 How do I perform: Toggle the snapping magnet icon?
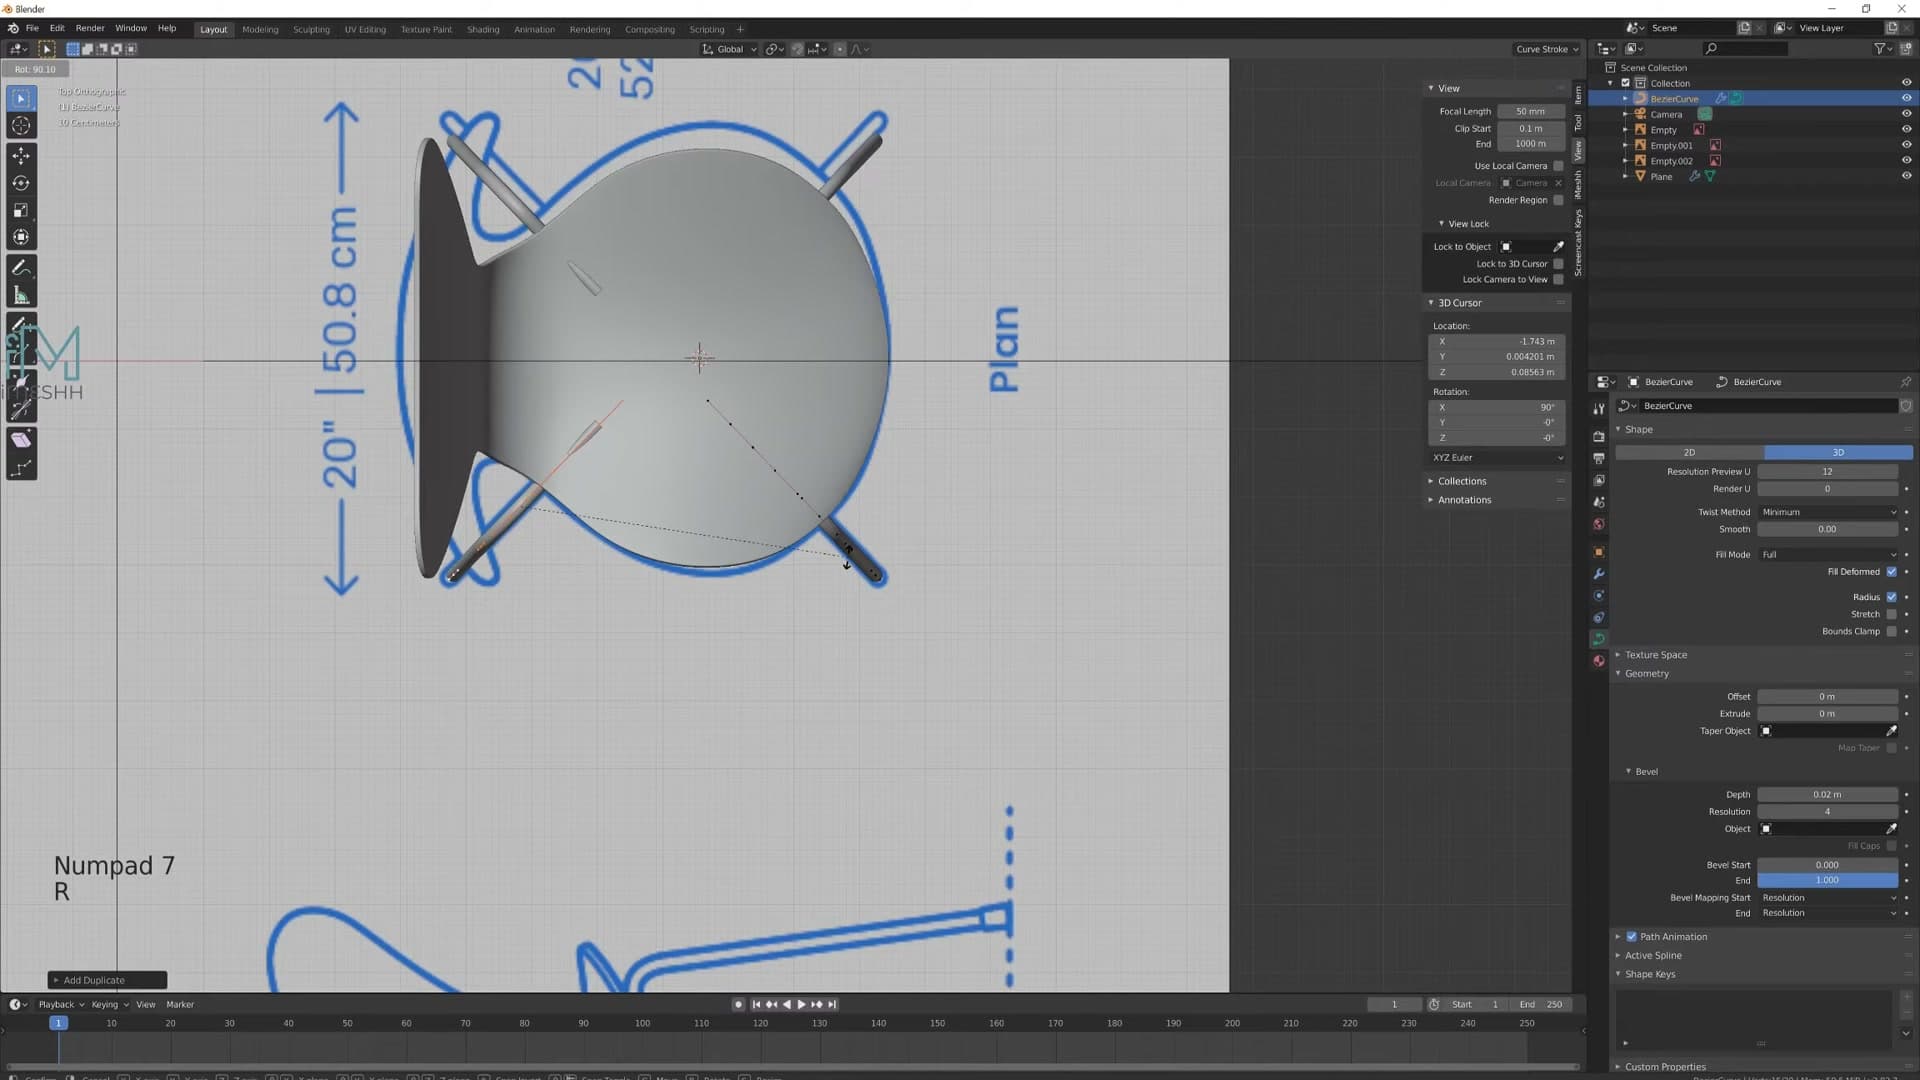(x=797, y=49)
